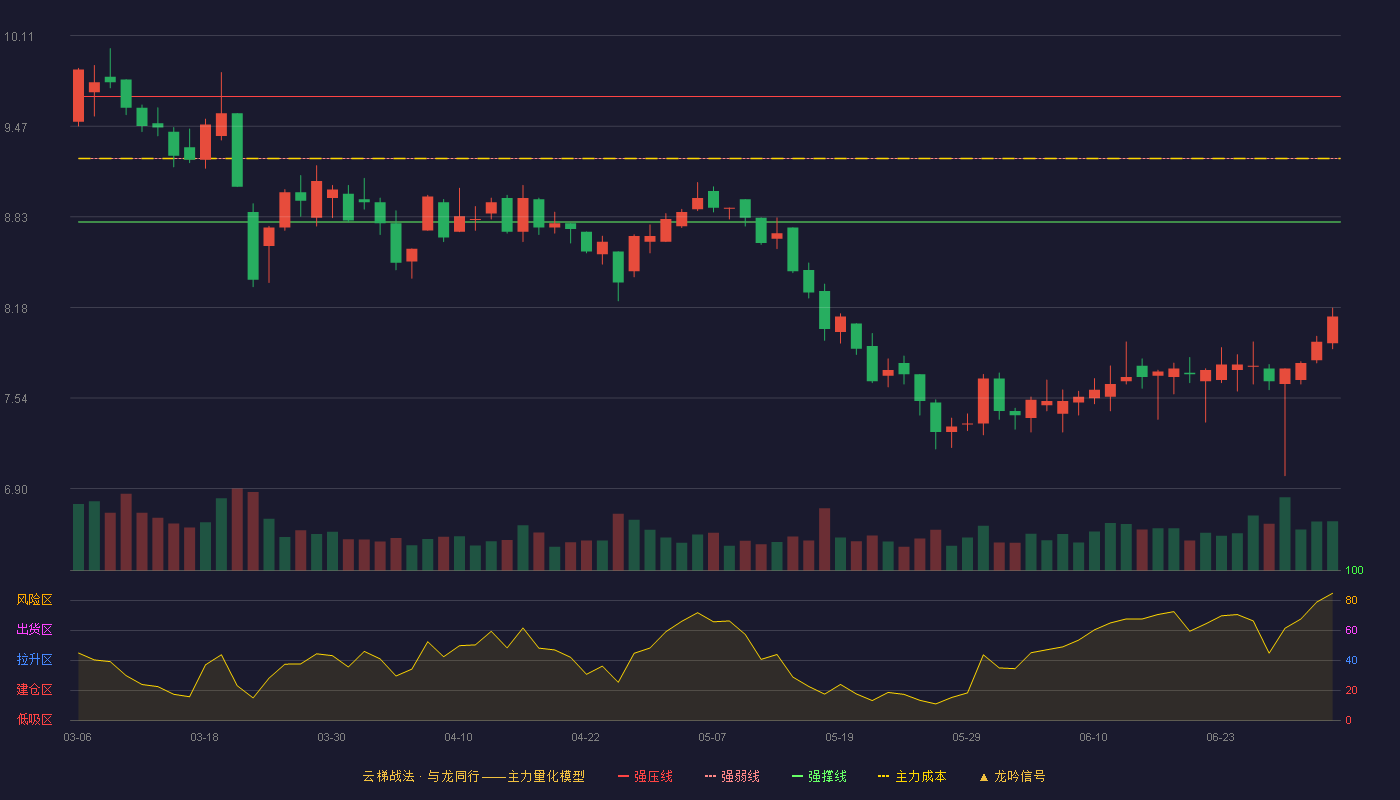This screenshot has height=800, width=1400.
Task: Click the green strong-support horizontal line
Action: [709, 222]
